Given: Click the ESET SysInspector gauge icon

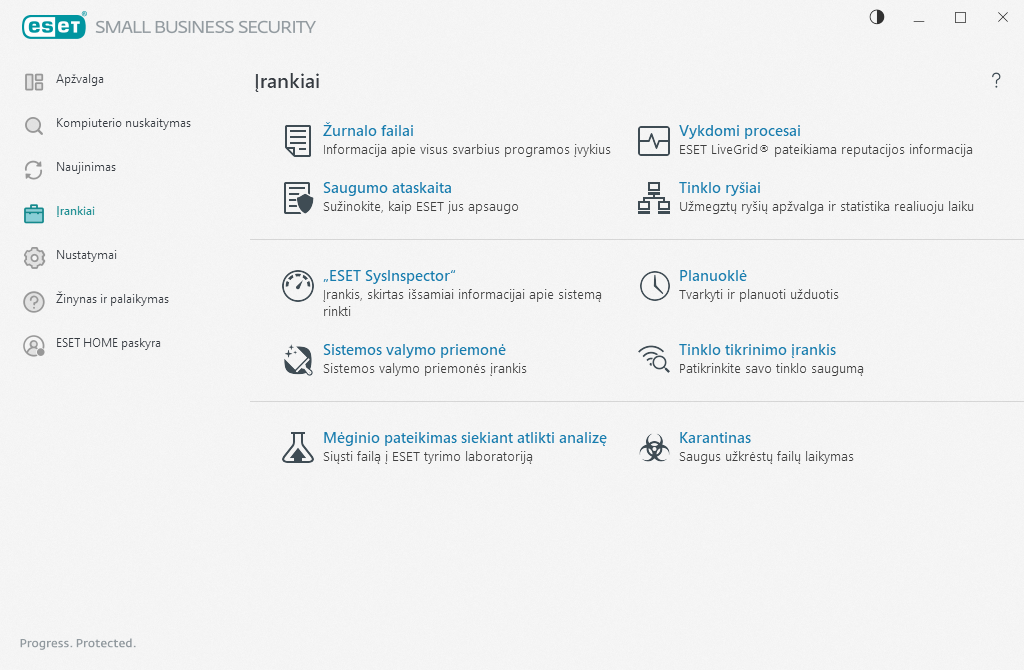Looking at the screenshot, I should click(298, 286).
